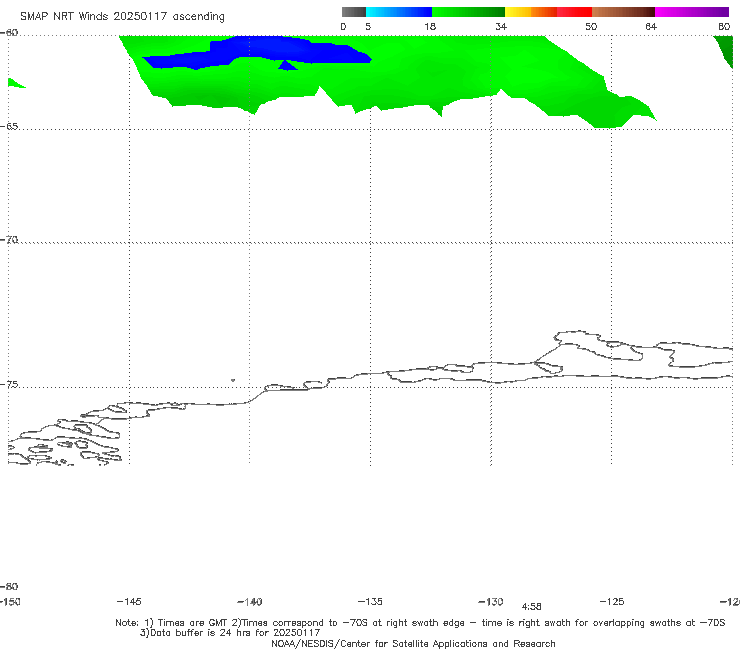The image size is (740, 650).
Task: Click the 'SMAP NRT Winds 20250117 ascending' title
Action: (122, 16)
